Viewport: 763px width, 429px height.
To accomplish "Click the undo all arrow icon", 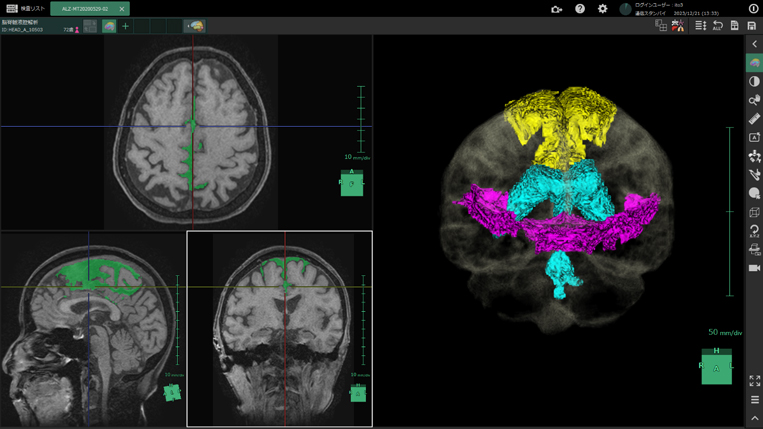I will [x=717, y=26].
